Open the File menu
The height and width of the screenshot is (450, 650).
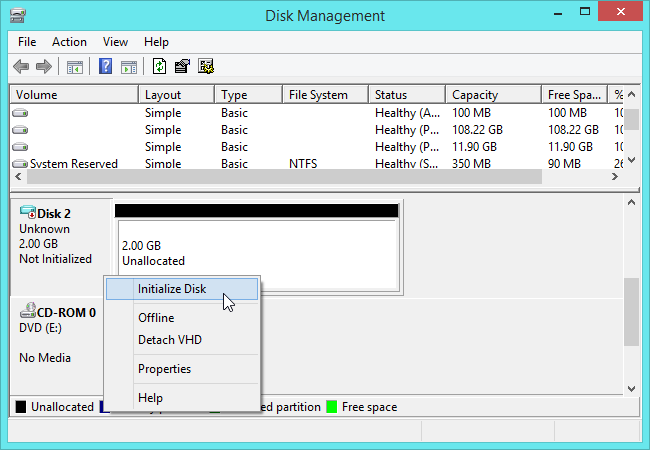pos(27,42)
